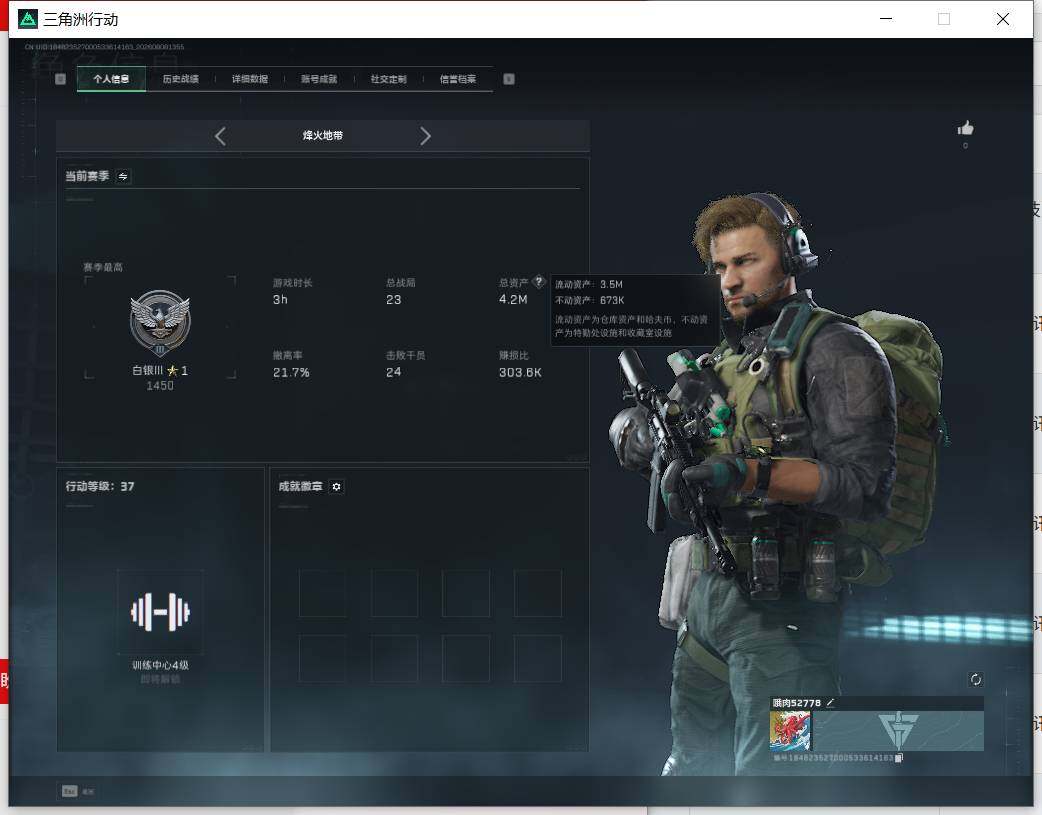
Task: Click the 训练中心 dumbbell icon
Action: pyautogui.click(x=160, y=612)
